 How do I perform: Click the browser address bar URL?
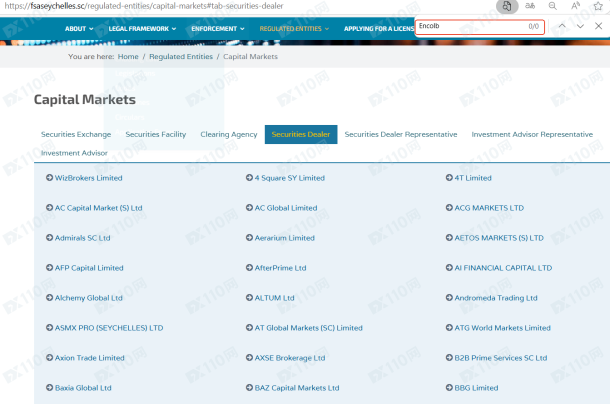click(x=144, y=6)
